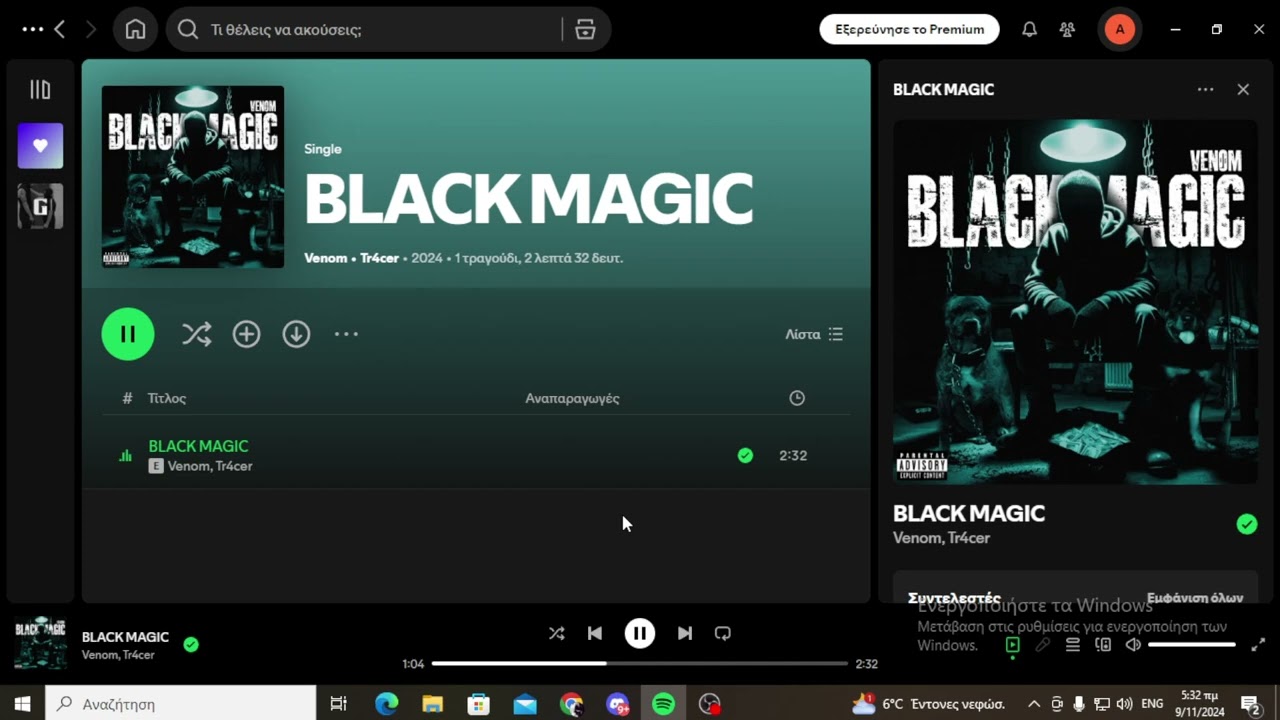
Task: Pause the album with the big green button
Action: [128, 334]
